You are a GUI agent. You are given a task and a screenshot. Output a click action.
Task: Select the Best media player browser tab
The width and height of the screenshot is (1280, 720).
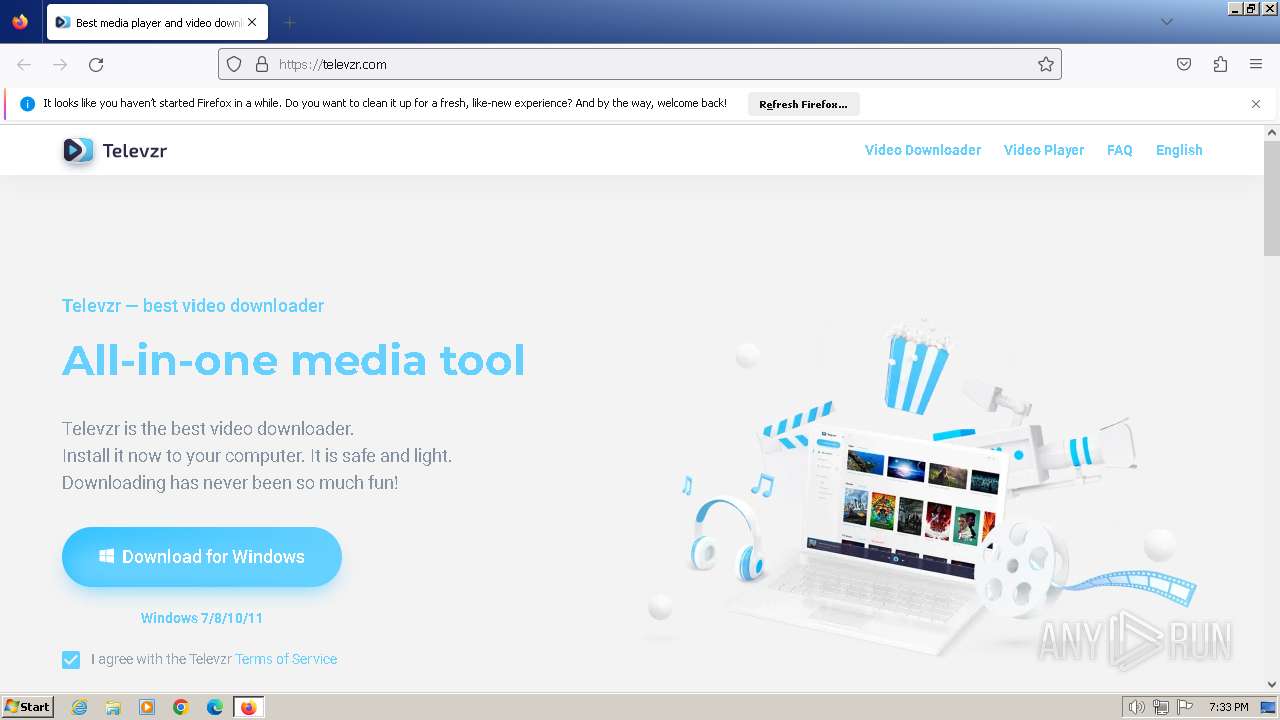point(155,22)
